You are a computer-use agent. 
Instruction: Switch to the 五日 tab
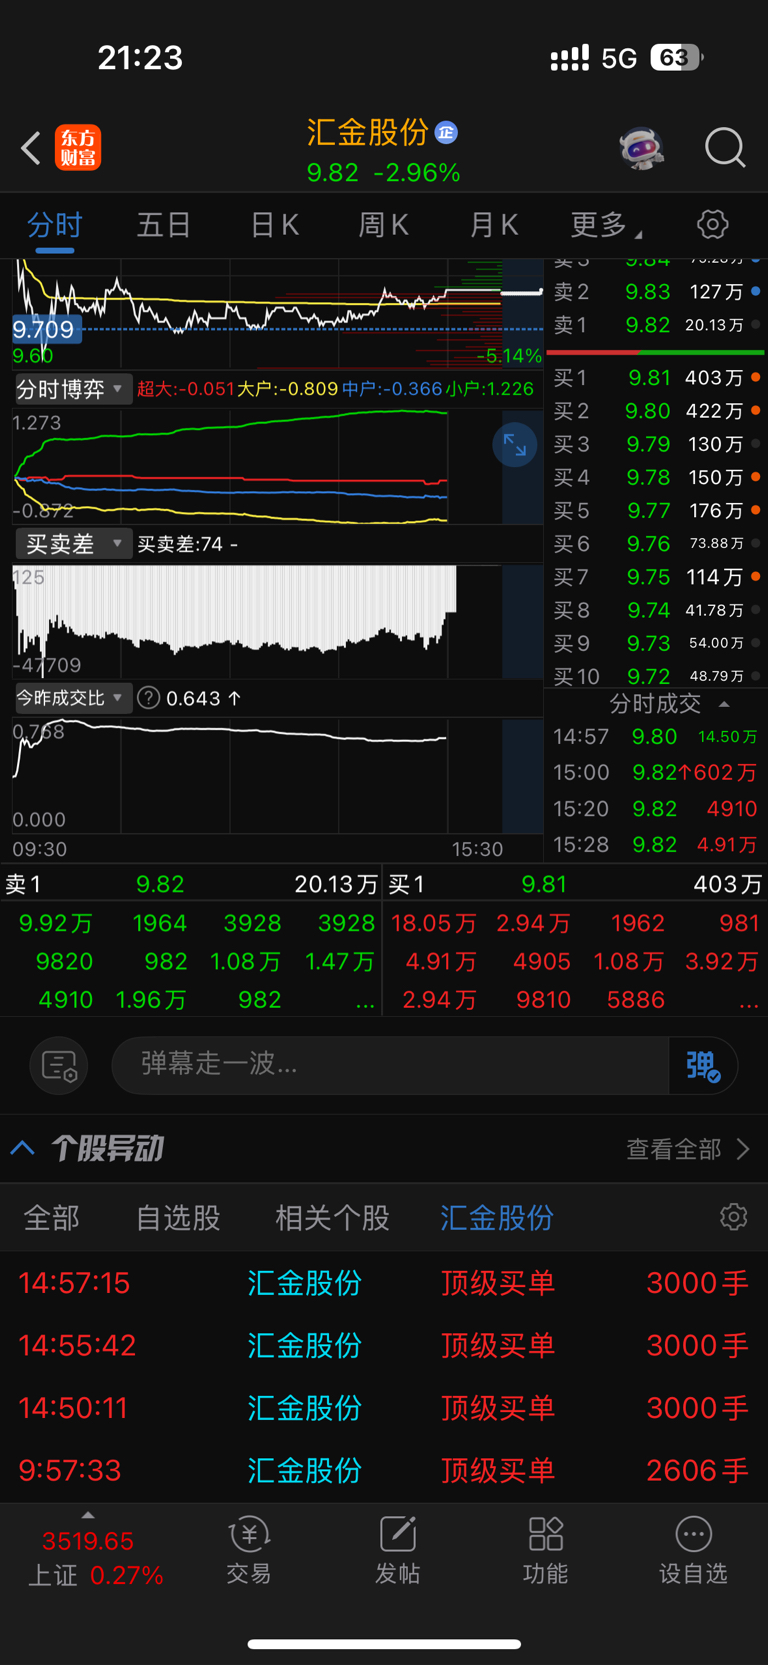click(164, 225)
